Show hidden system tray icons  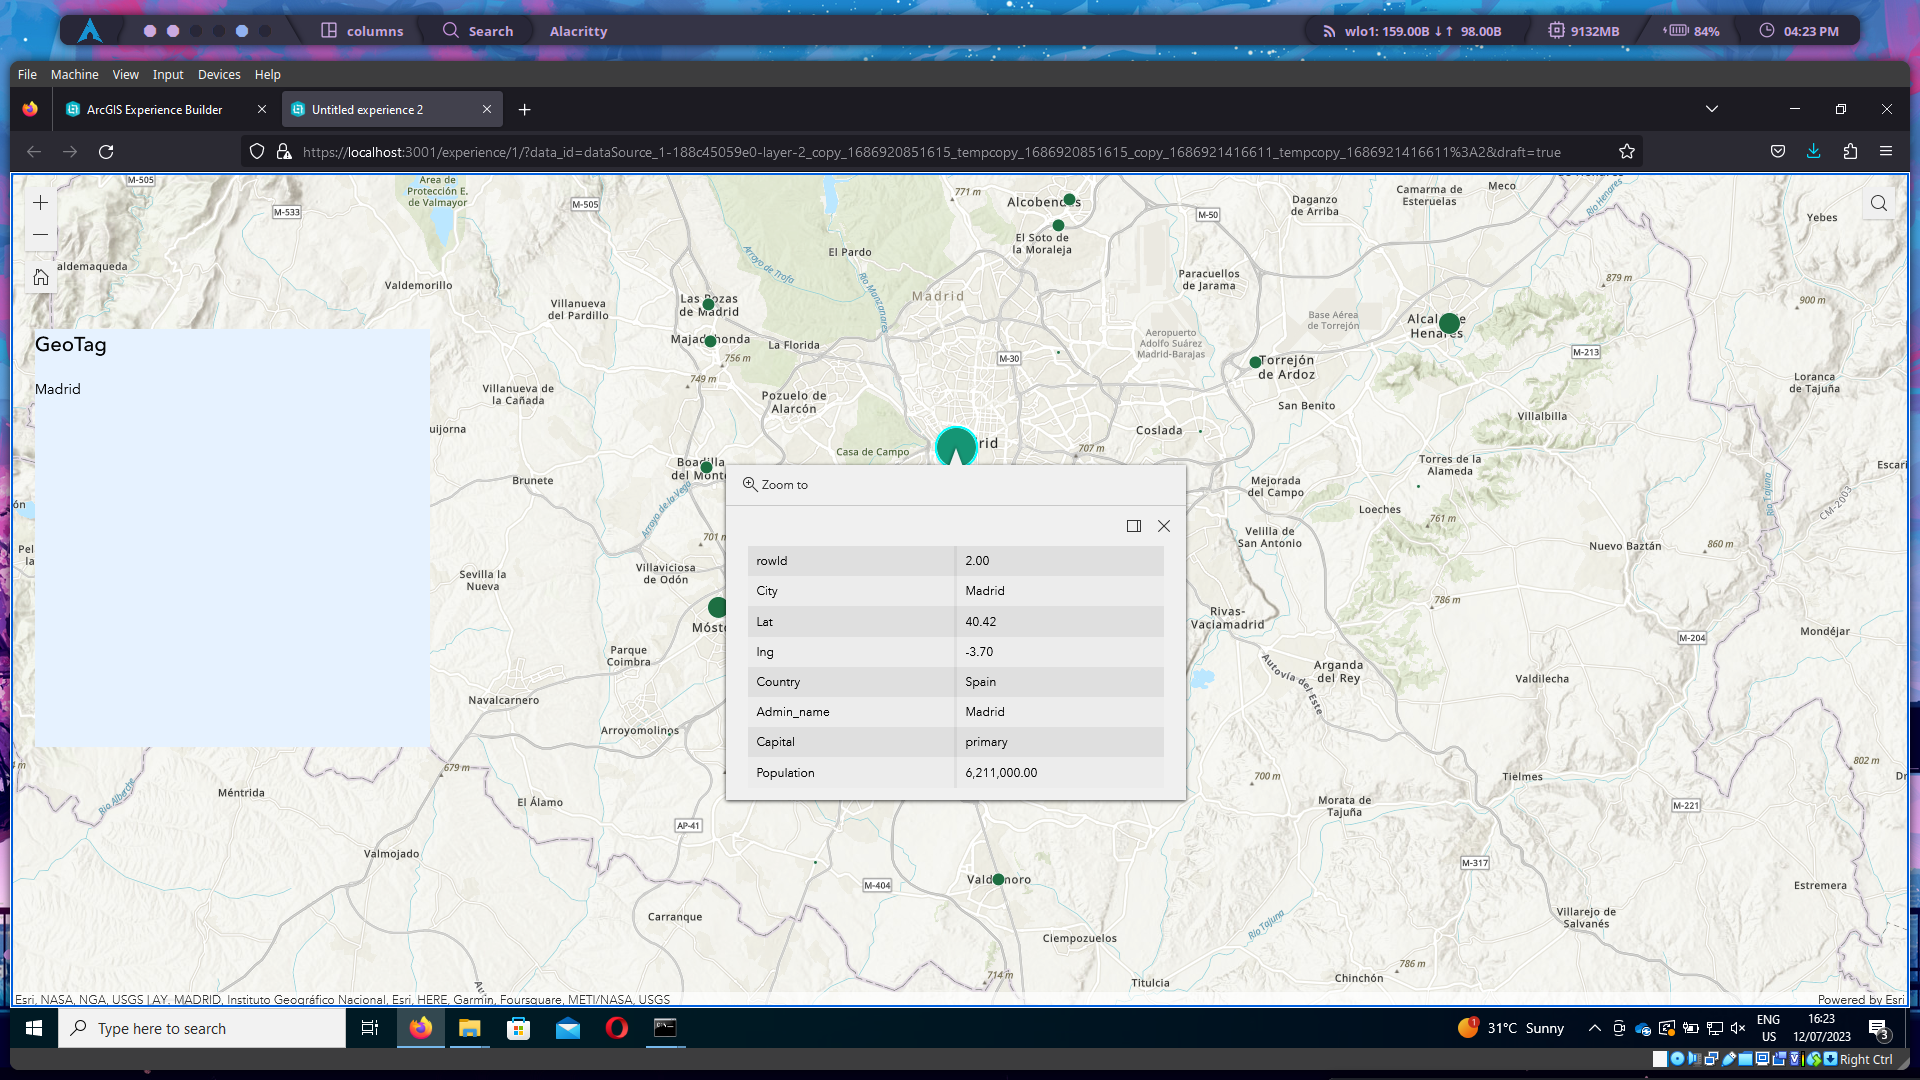(x=1595, y=1028)
